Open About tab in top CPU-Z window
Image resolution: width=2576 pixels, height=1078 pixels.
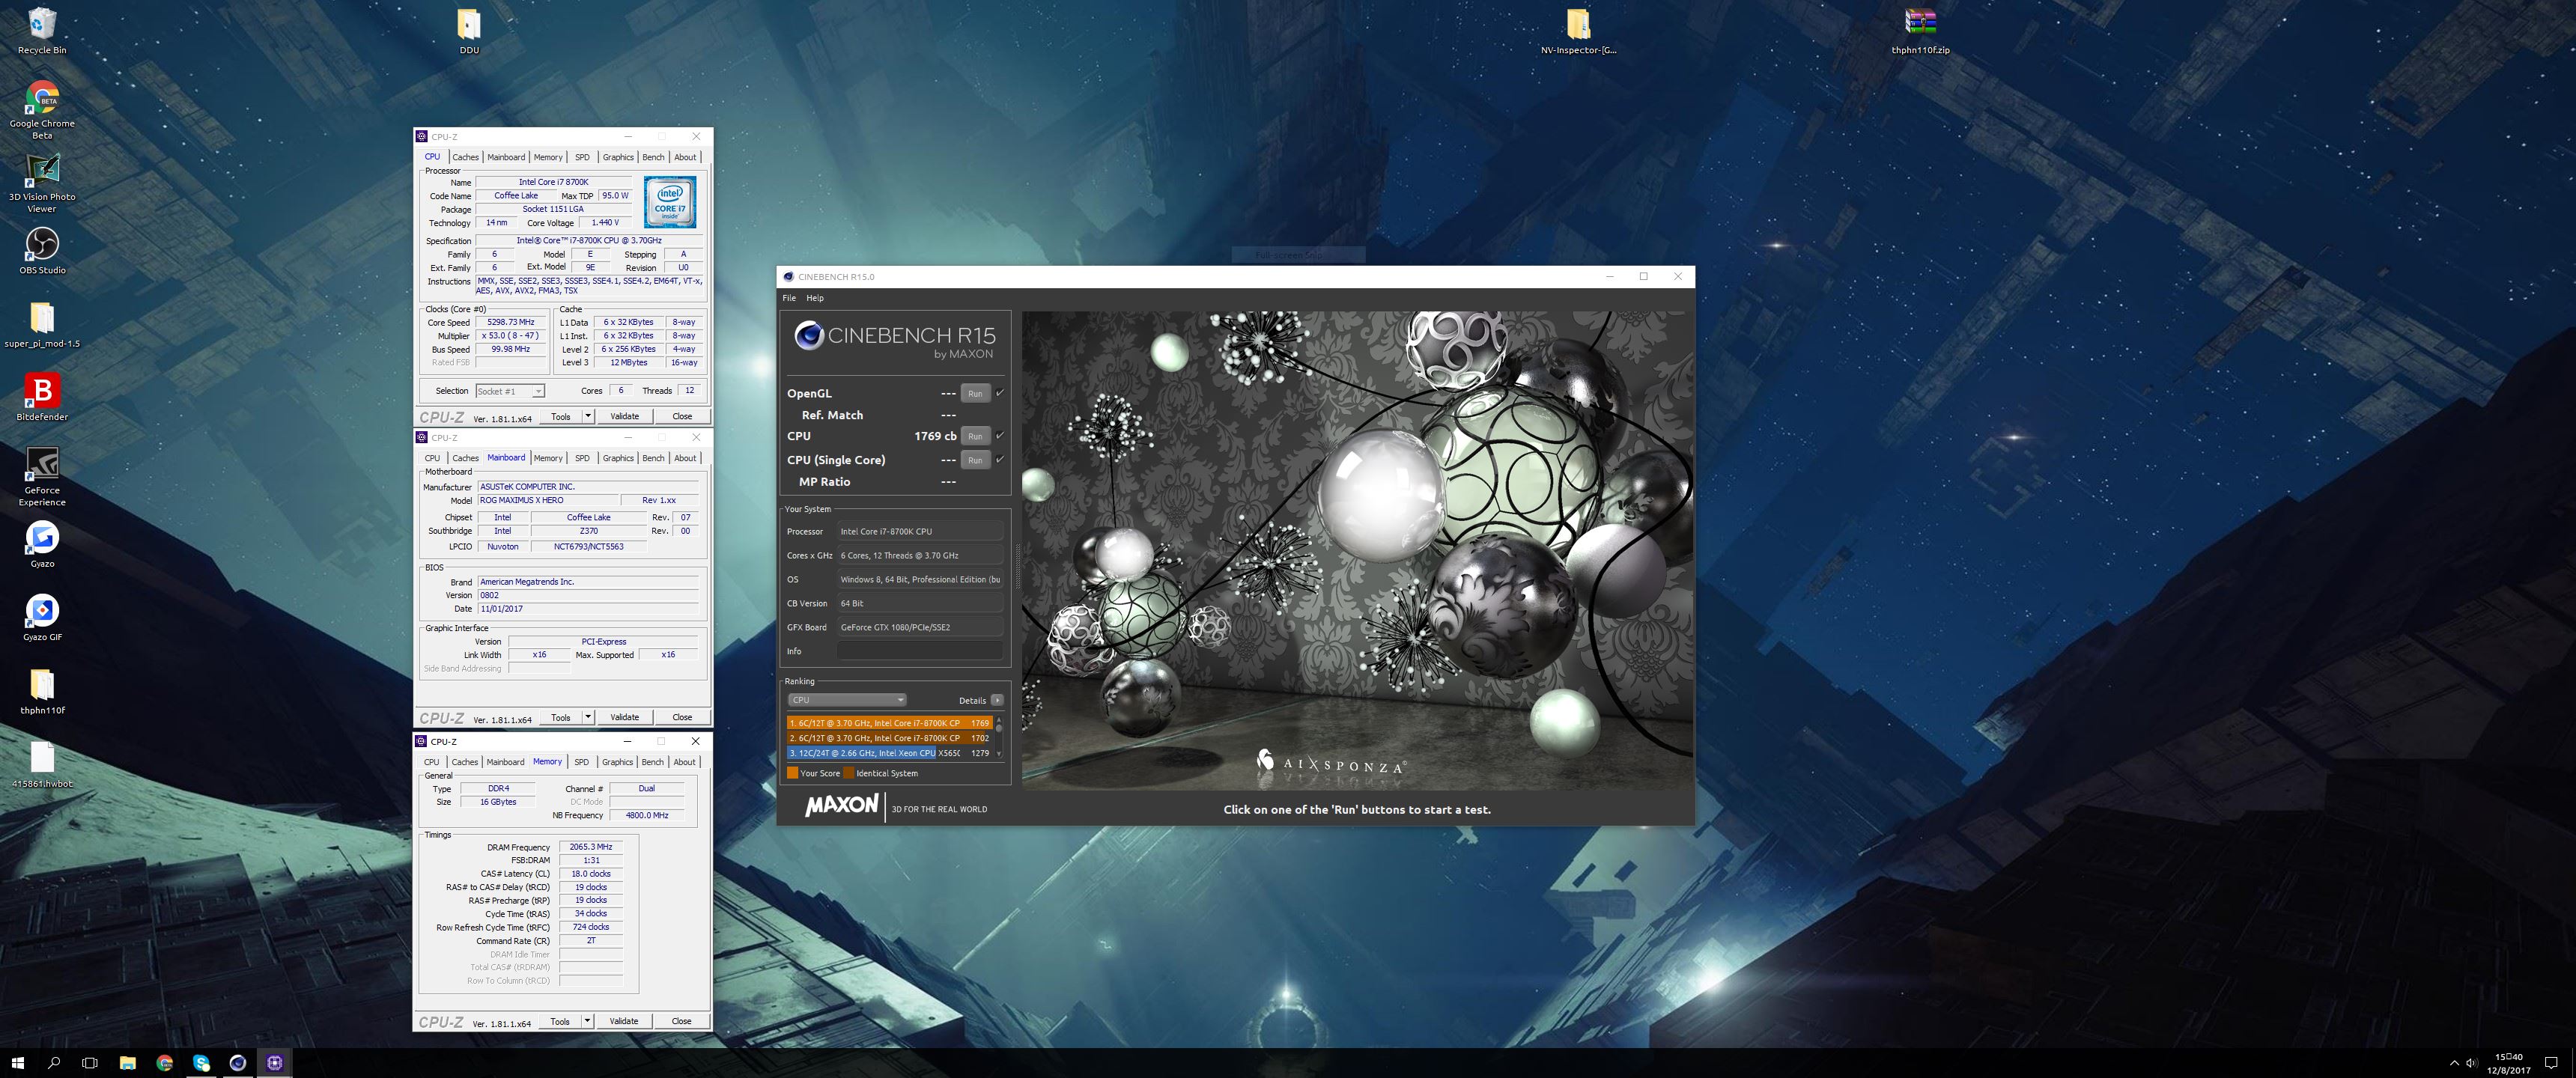coord(685,157)
